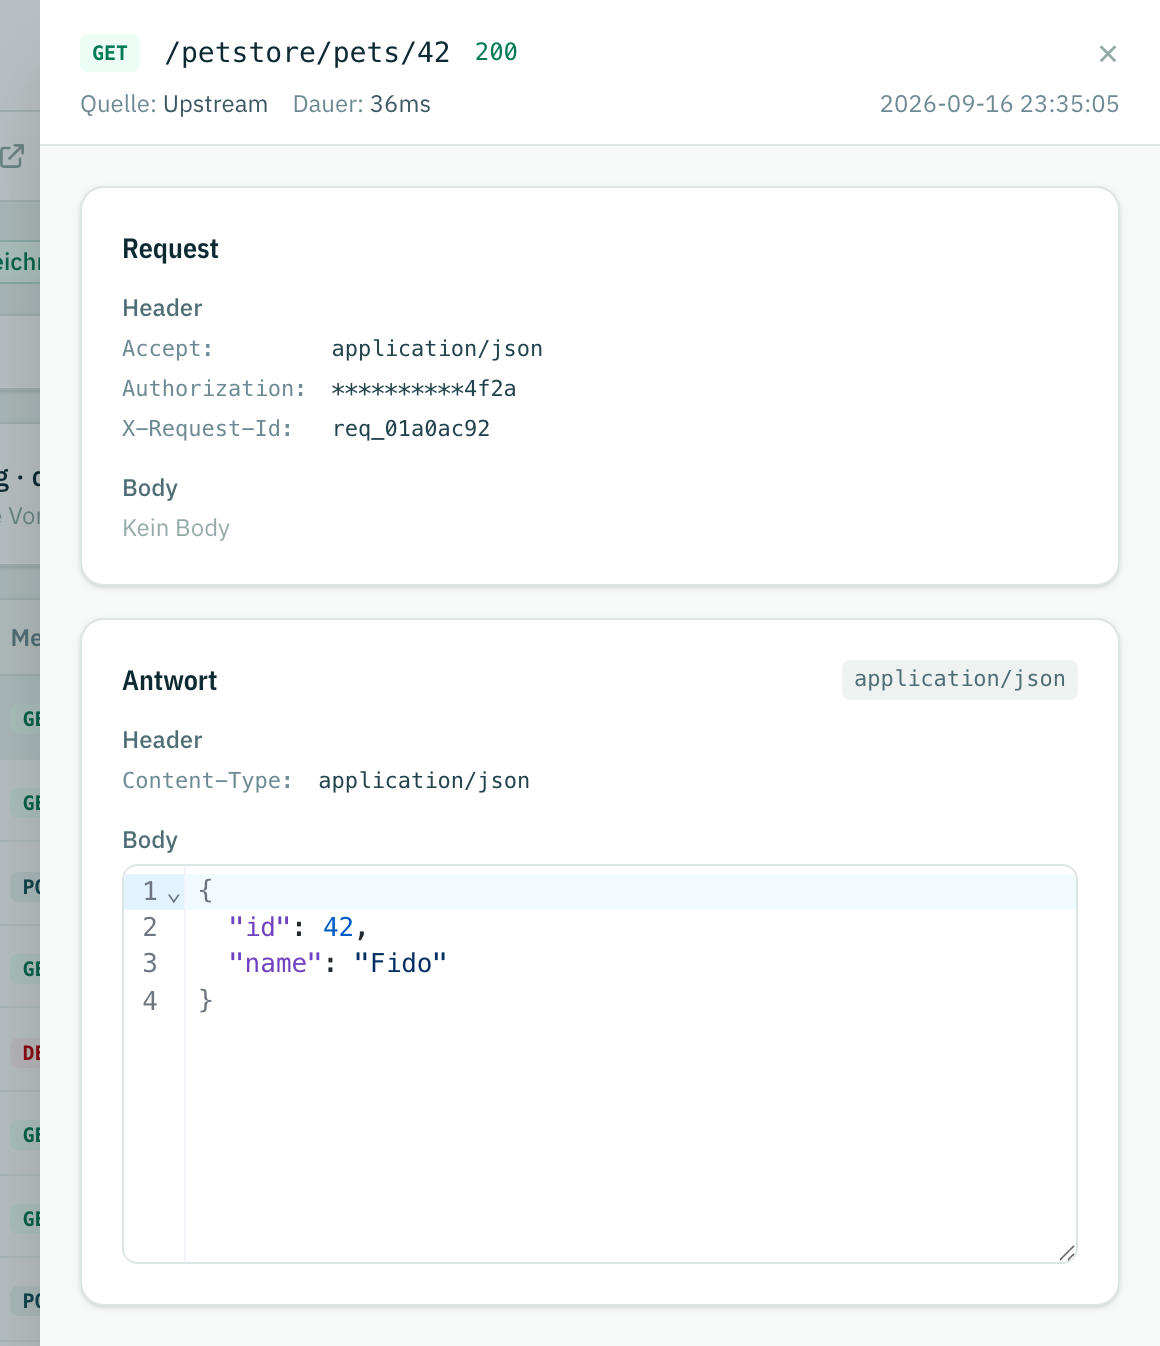Click the value 42 in JSON body
Viewport: 1160px width, 1346px height.
(338, 927)
